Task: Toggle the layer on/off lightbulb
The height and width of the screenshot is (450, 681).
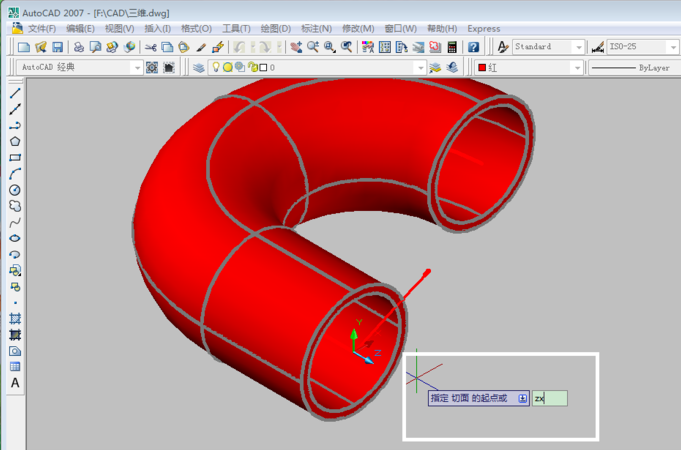Action: [215, 67]
